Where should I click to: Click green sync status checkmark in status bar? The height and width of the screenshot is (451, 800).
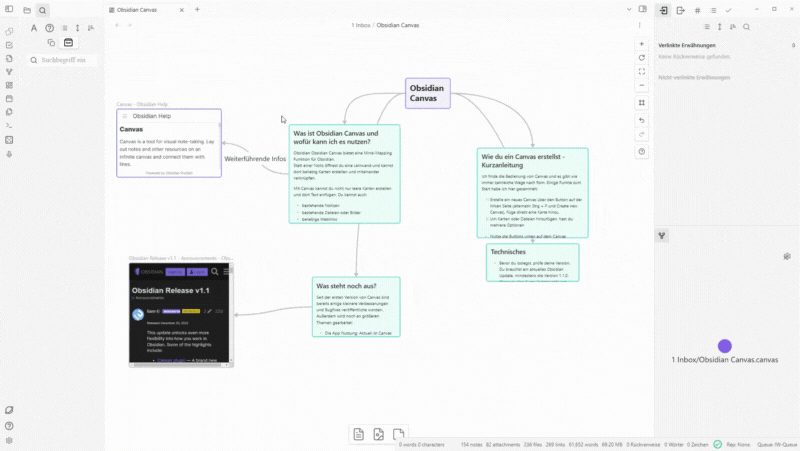pos(717,444)
